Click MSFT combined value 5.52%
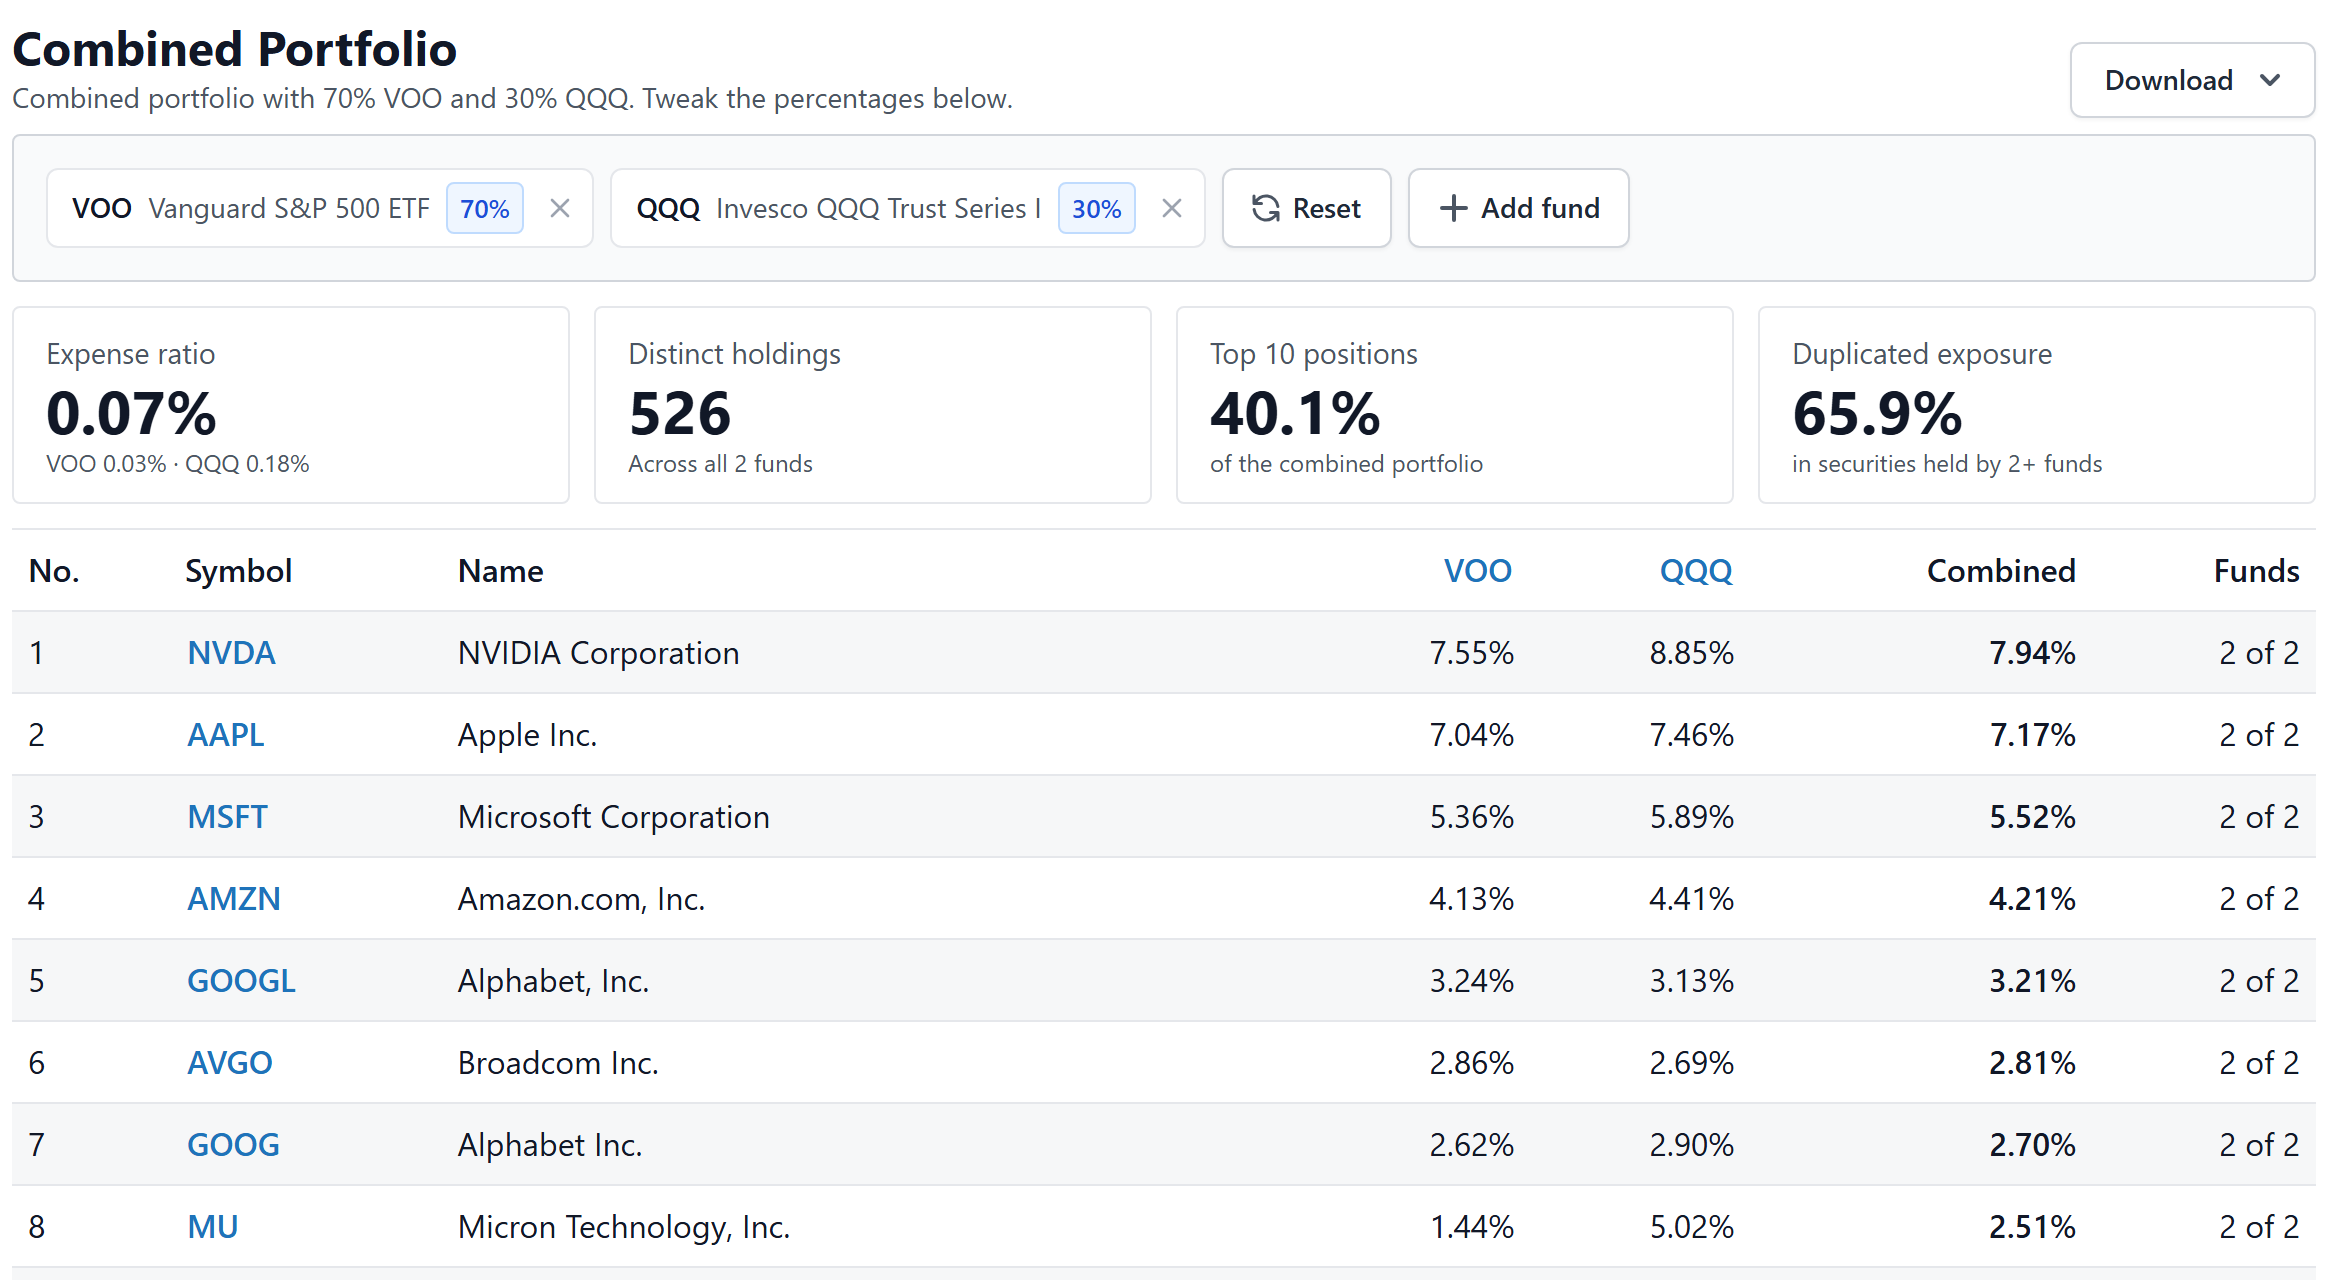The width and height of the screenshot is (2328, 1280). click(x=2032, y=817)
